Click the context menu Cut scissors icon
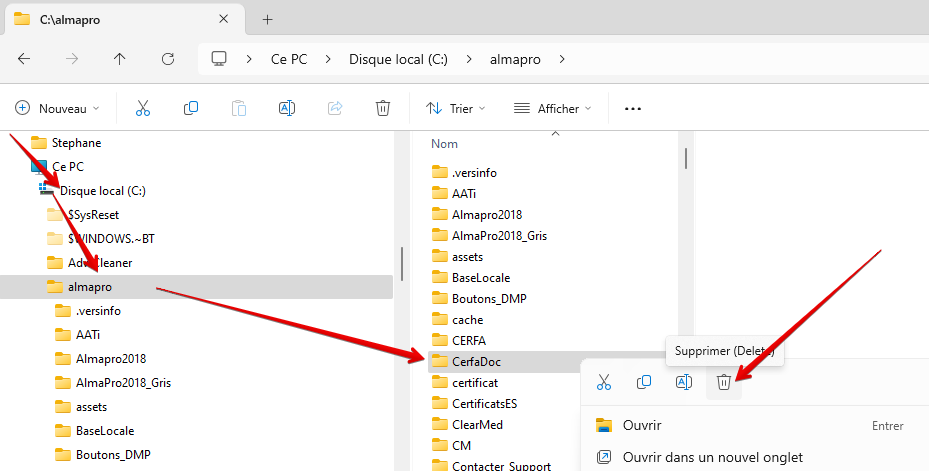 point(604,382)
